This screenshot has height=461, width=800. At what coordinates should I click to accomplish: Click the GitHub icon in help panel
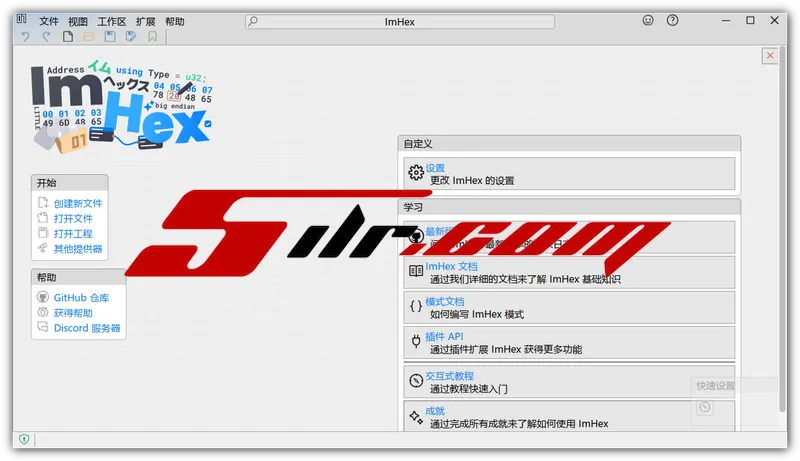pyautogui.click(x=43, y=297)
